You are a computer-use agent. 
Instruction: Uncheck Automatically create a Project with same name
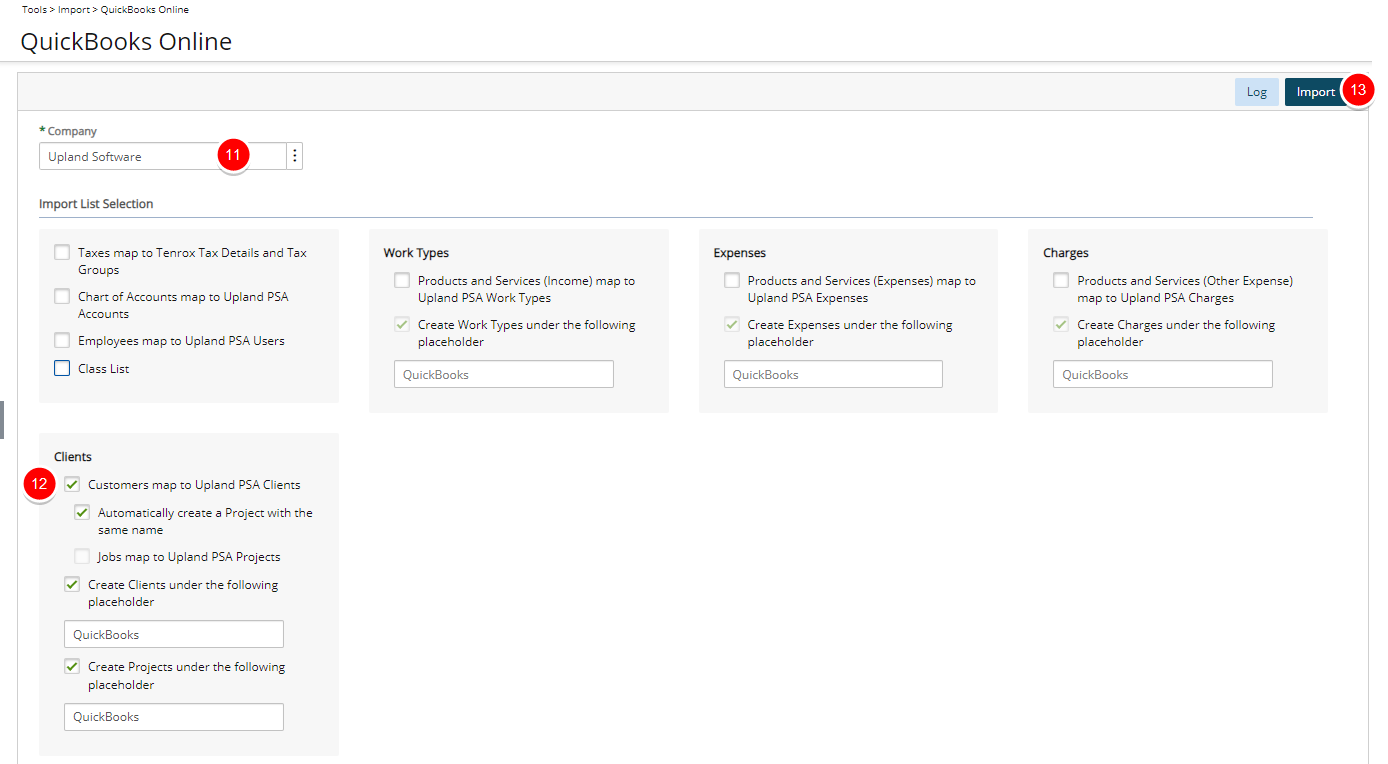pos(82,513)
